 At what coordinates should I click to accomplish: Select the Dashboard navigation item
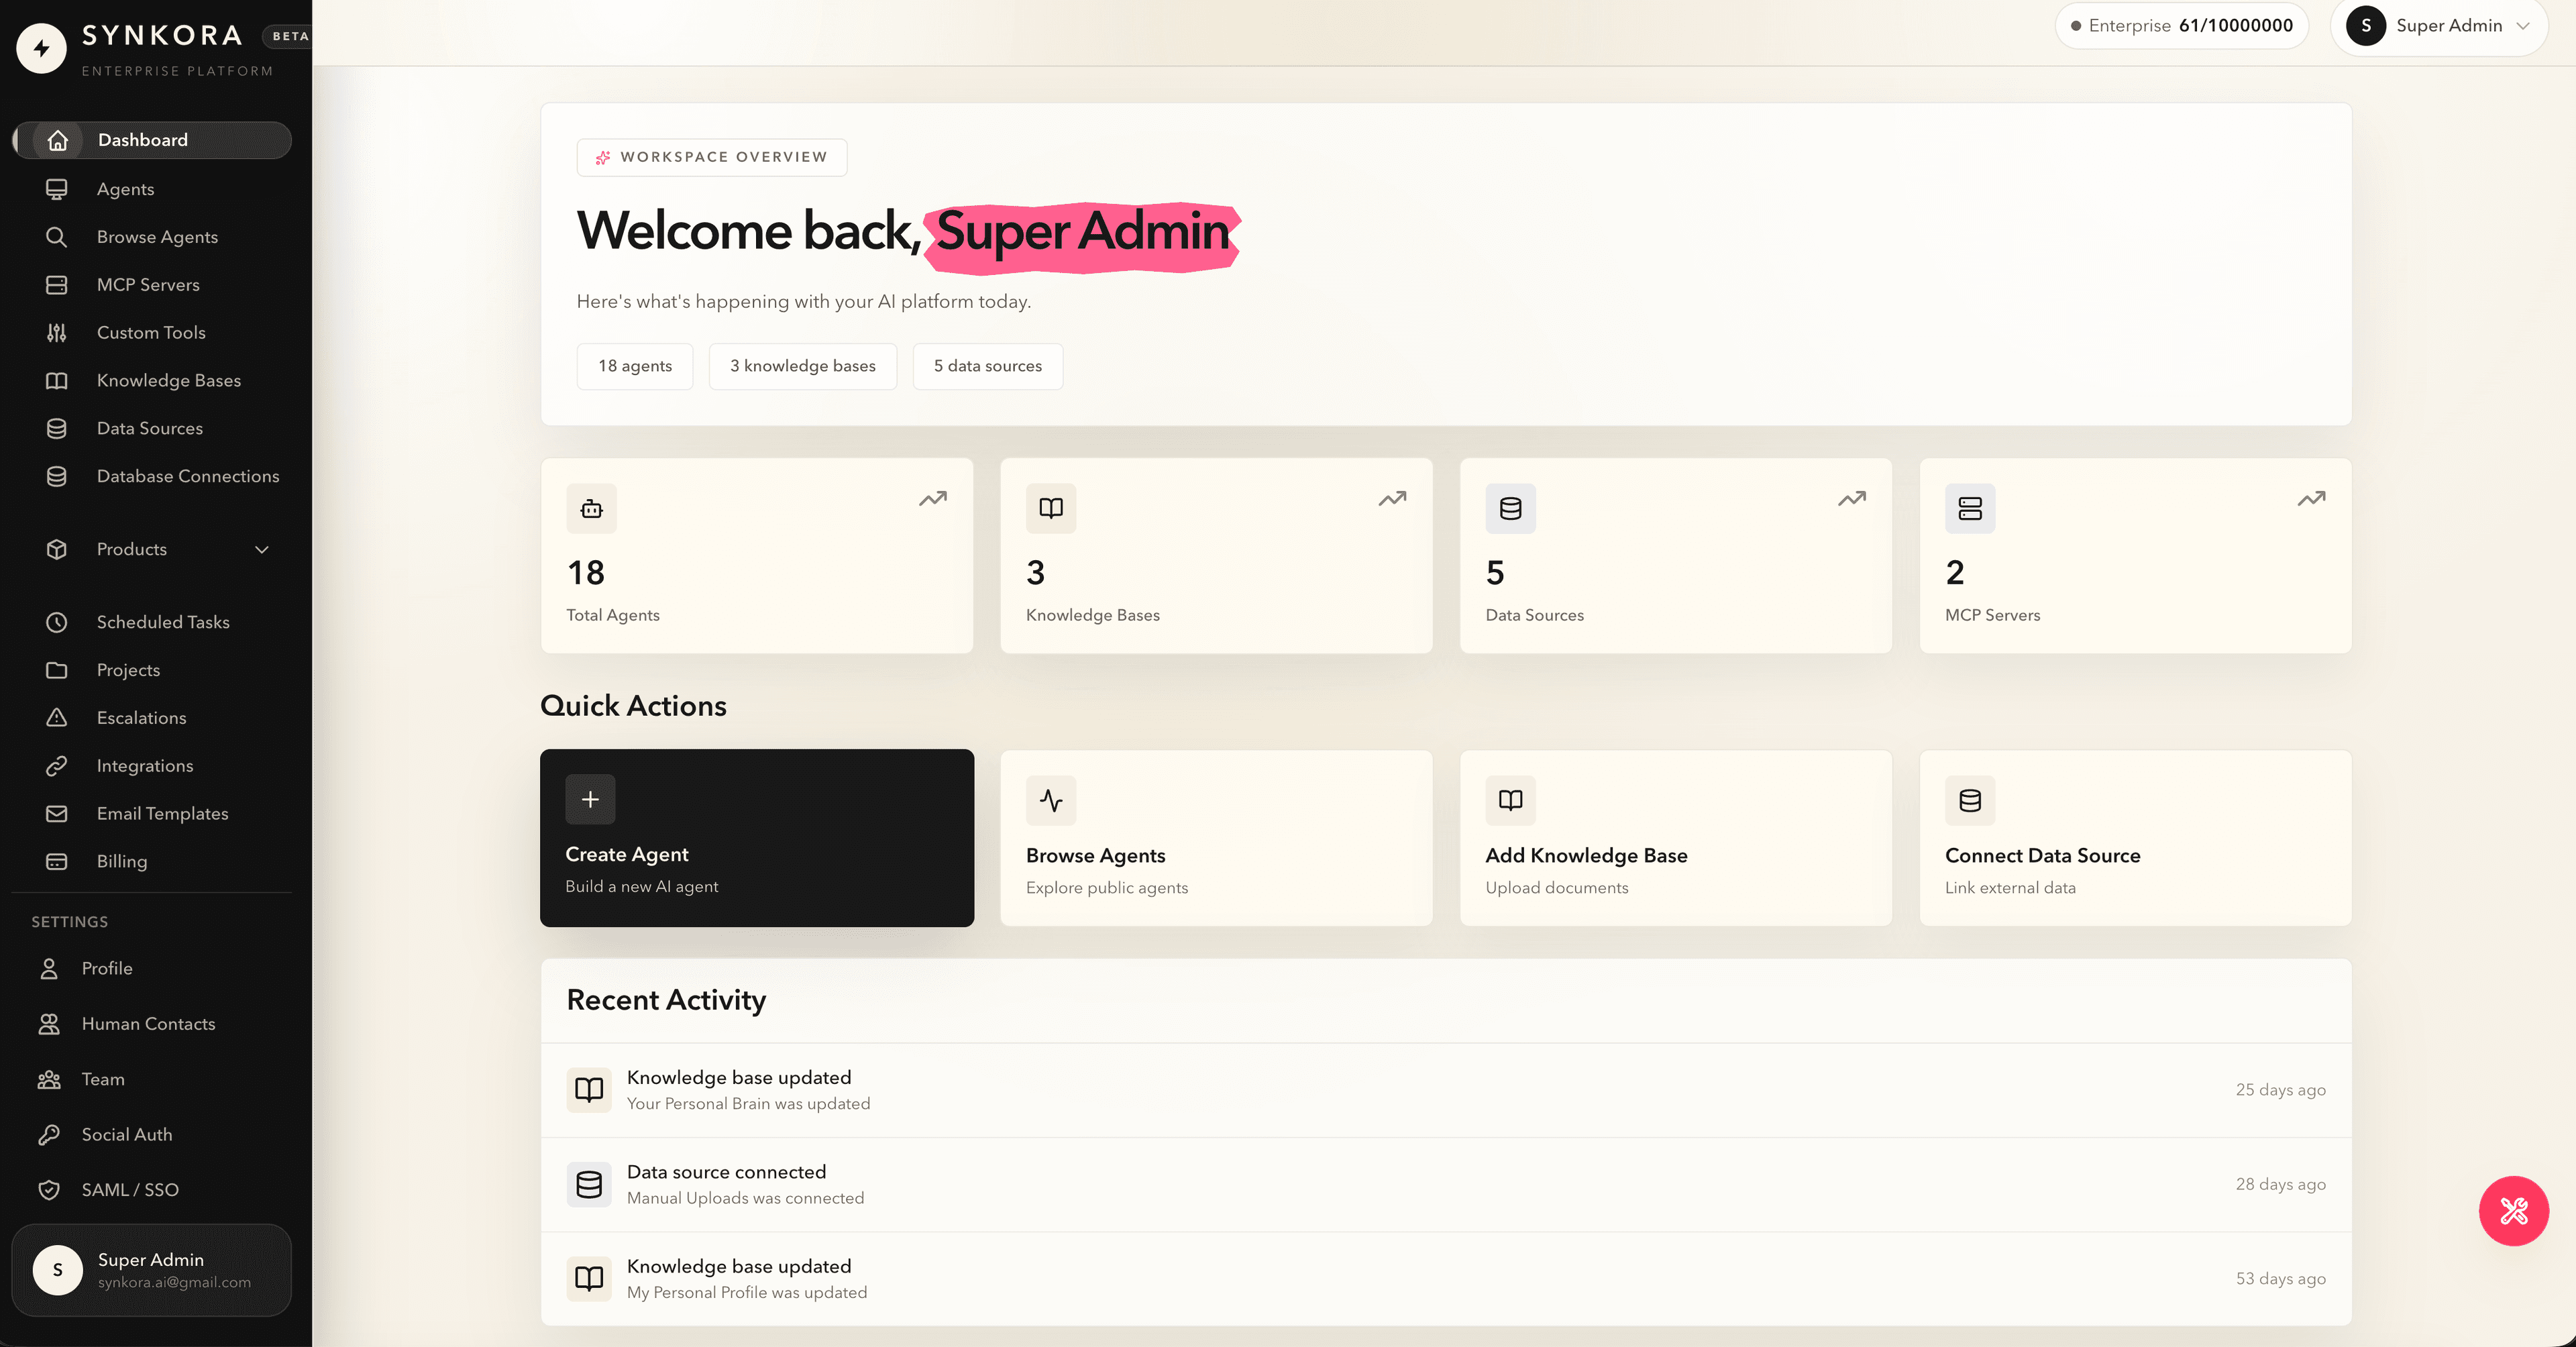(x=152, y=140)
